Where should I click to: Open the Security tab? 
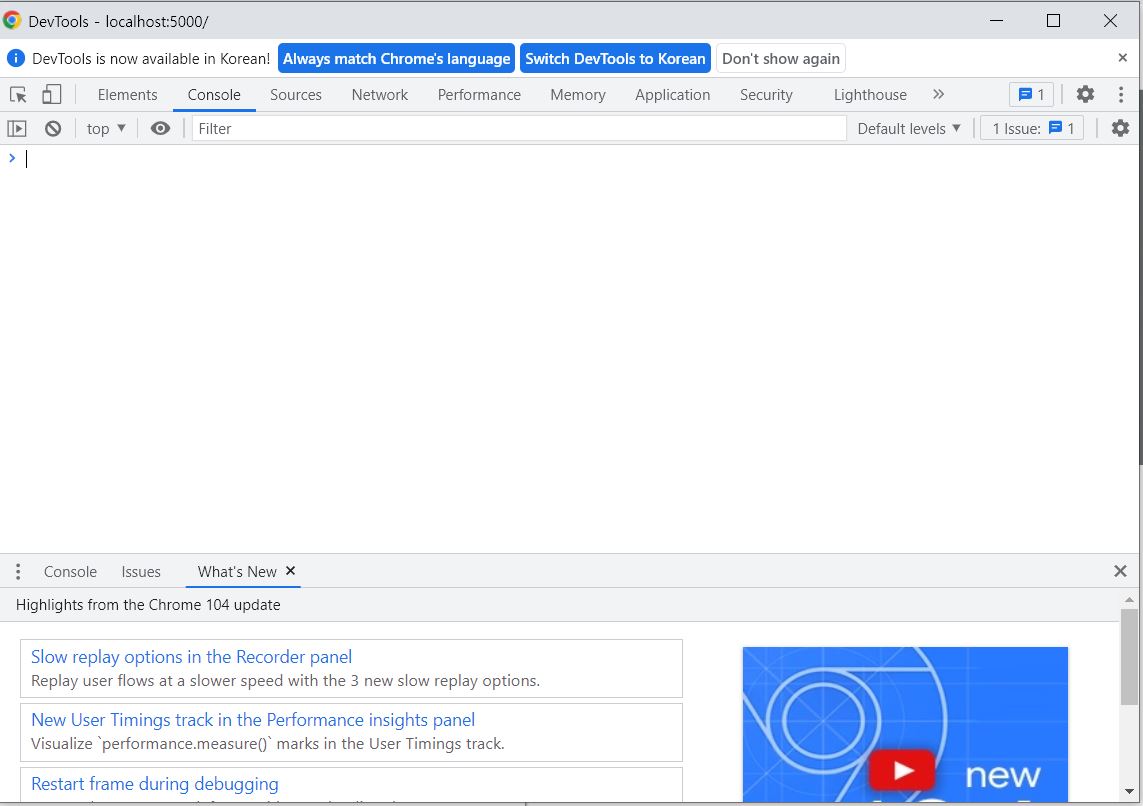(766, 95)
